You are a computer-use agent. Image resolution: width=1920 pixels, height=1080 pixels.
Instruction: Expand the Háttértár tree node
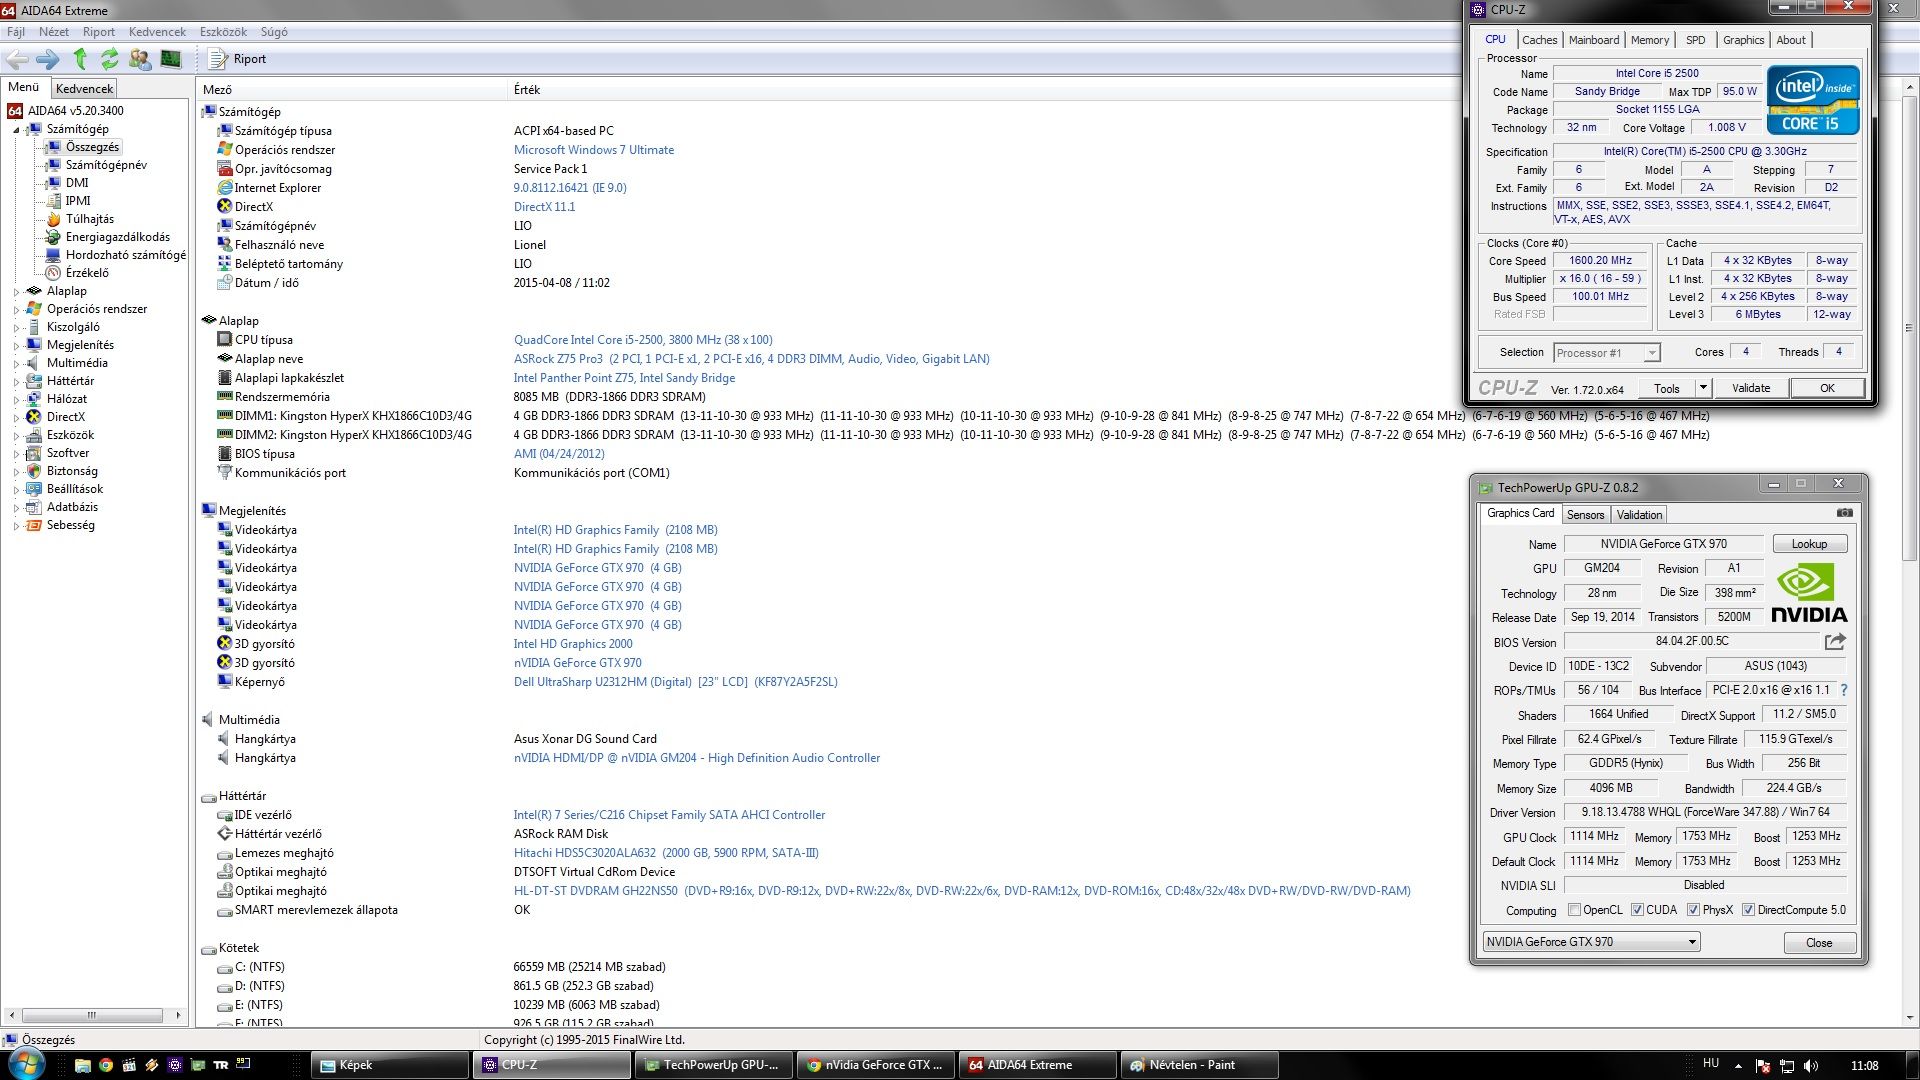click(16, 382)
